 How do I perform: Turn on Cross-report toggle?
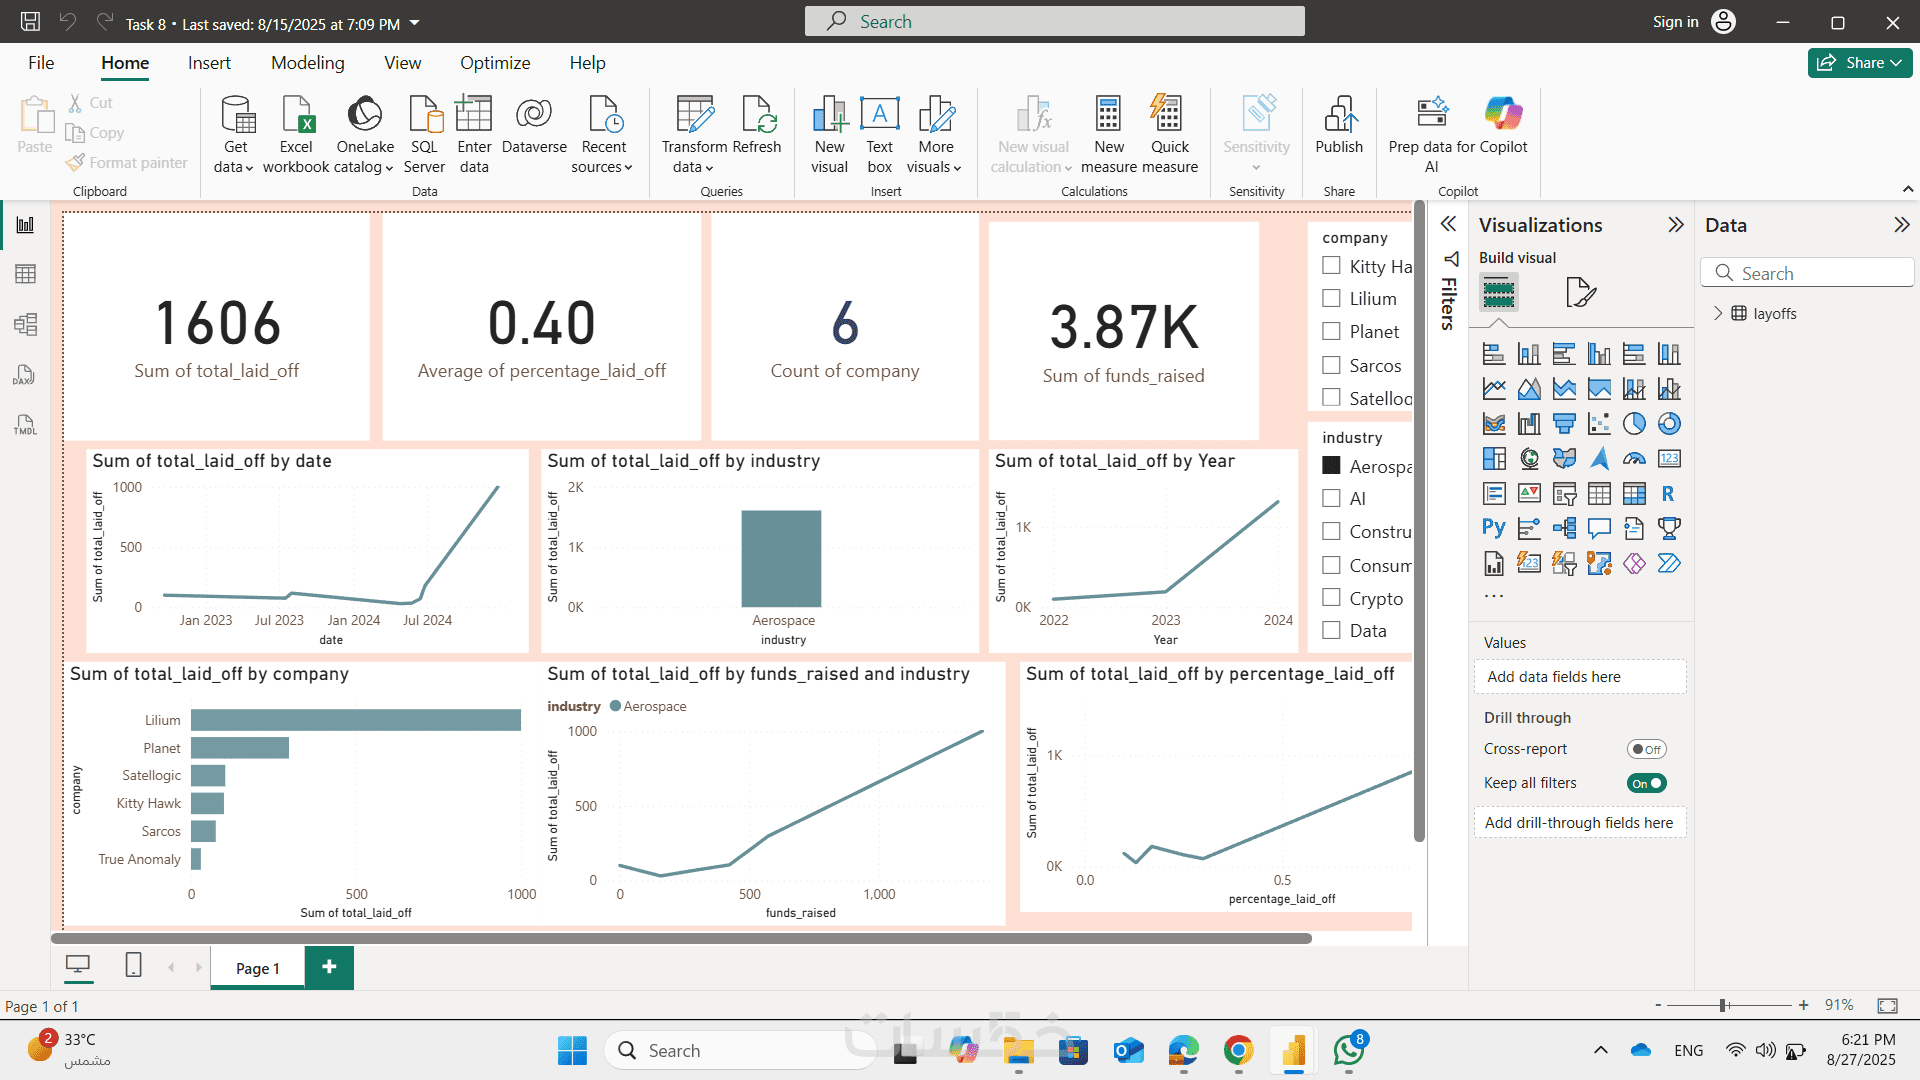(x=1646, y=749)
